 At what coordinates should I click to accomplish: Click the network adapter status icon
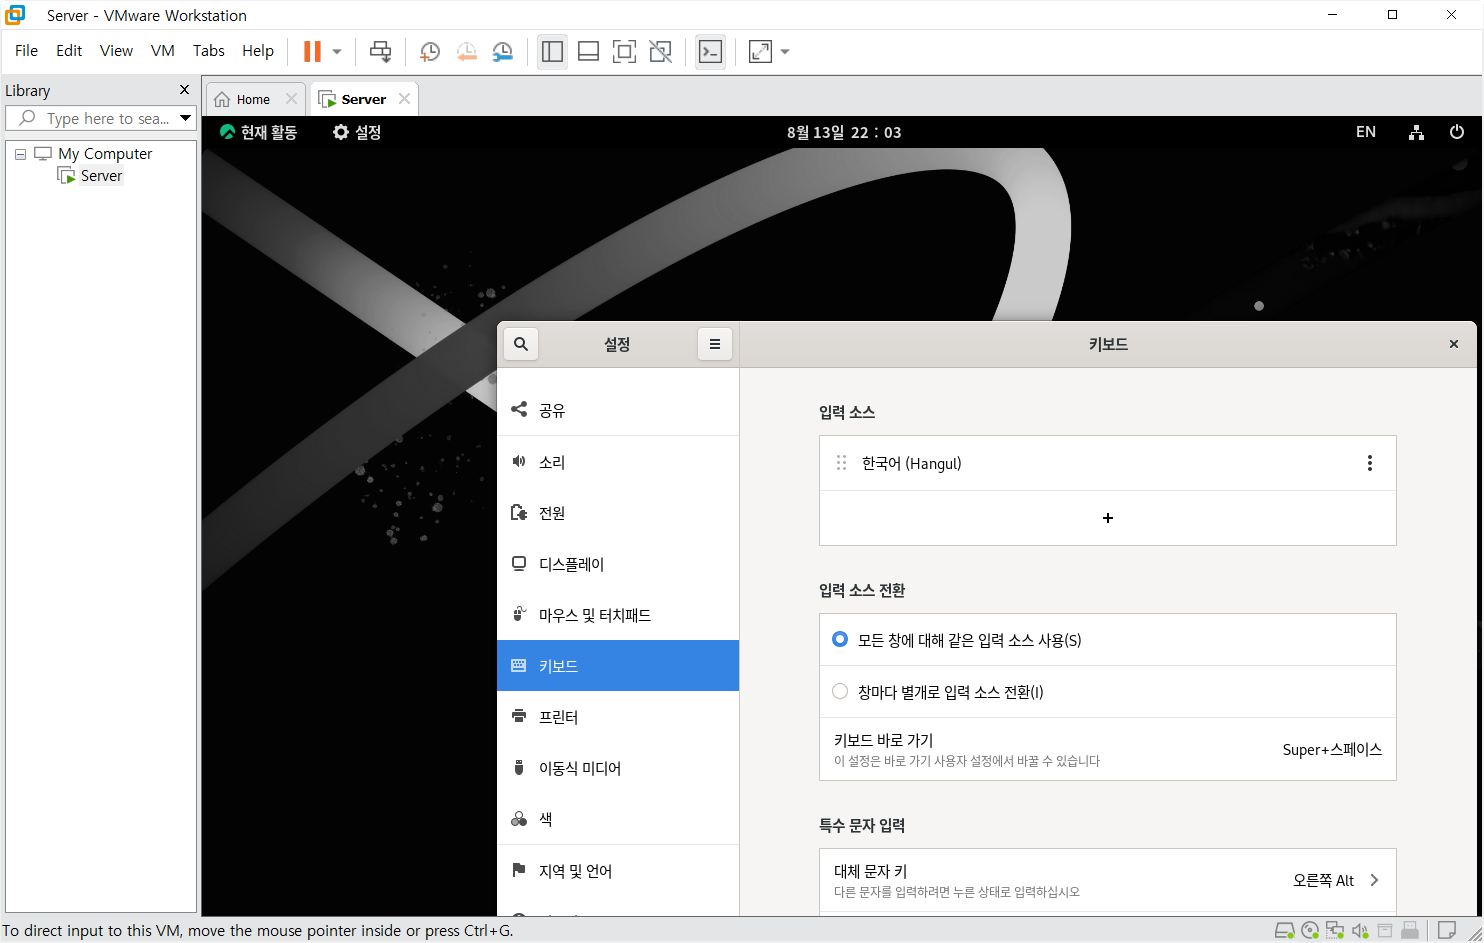1335,931
